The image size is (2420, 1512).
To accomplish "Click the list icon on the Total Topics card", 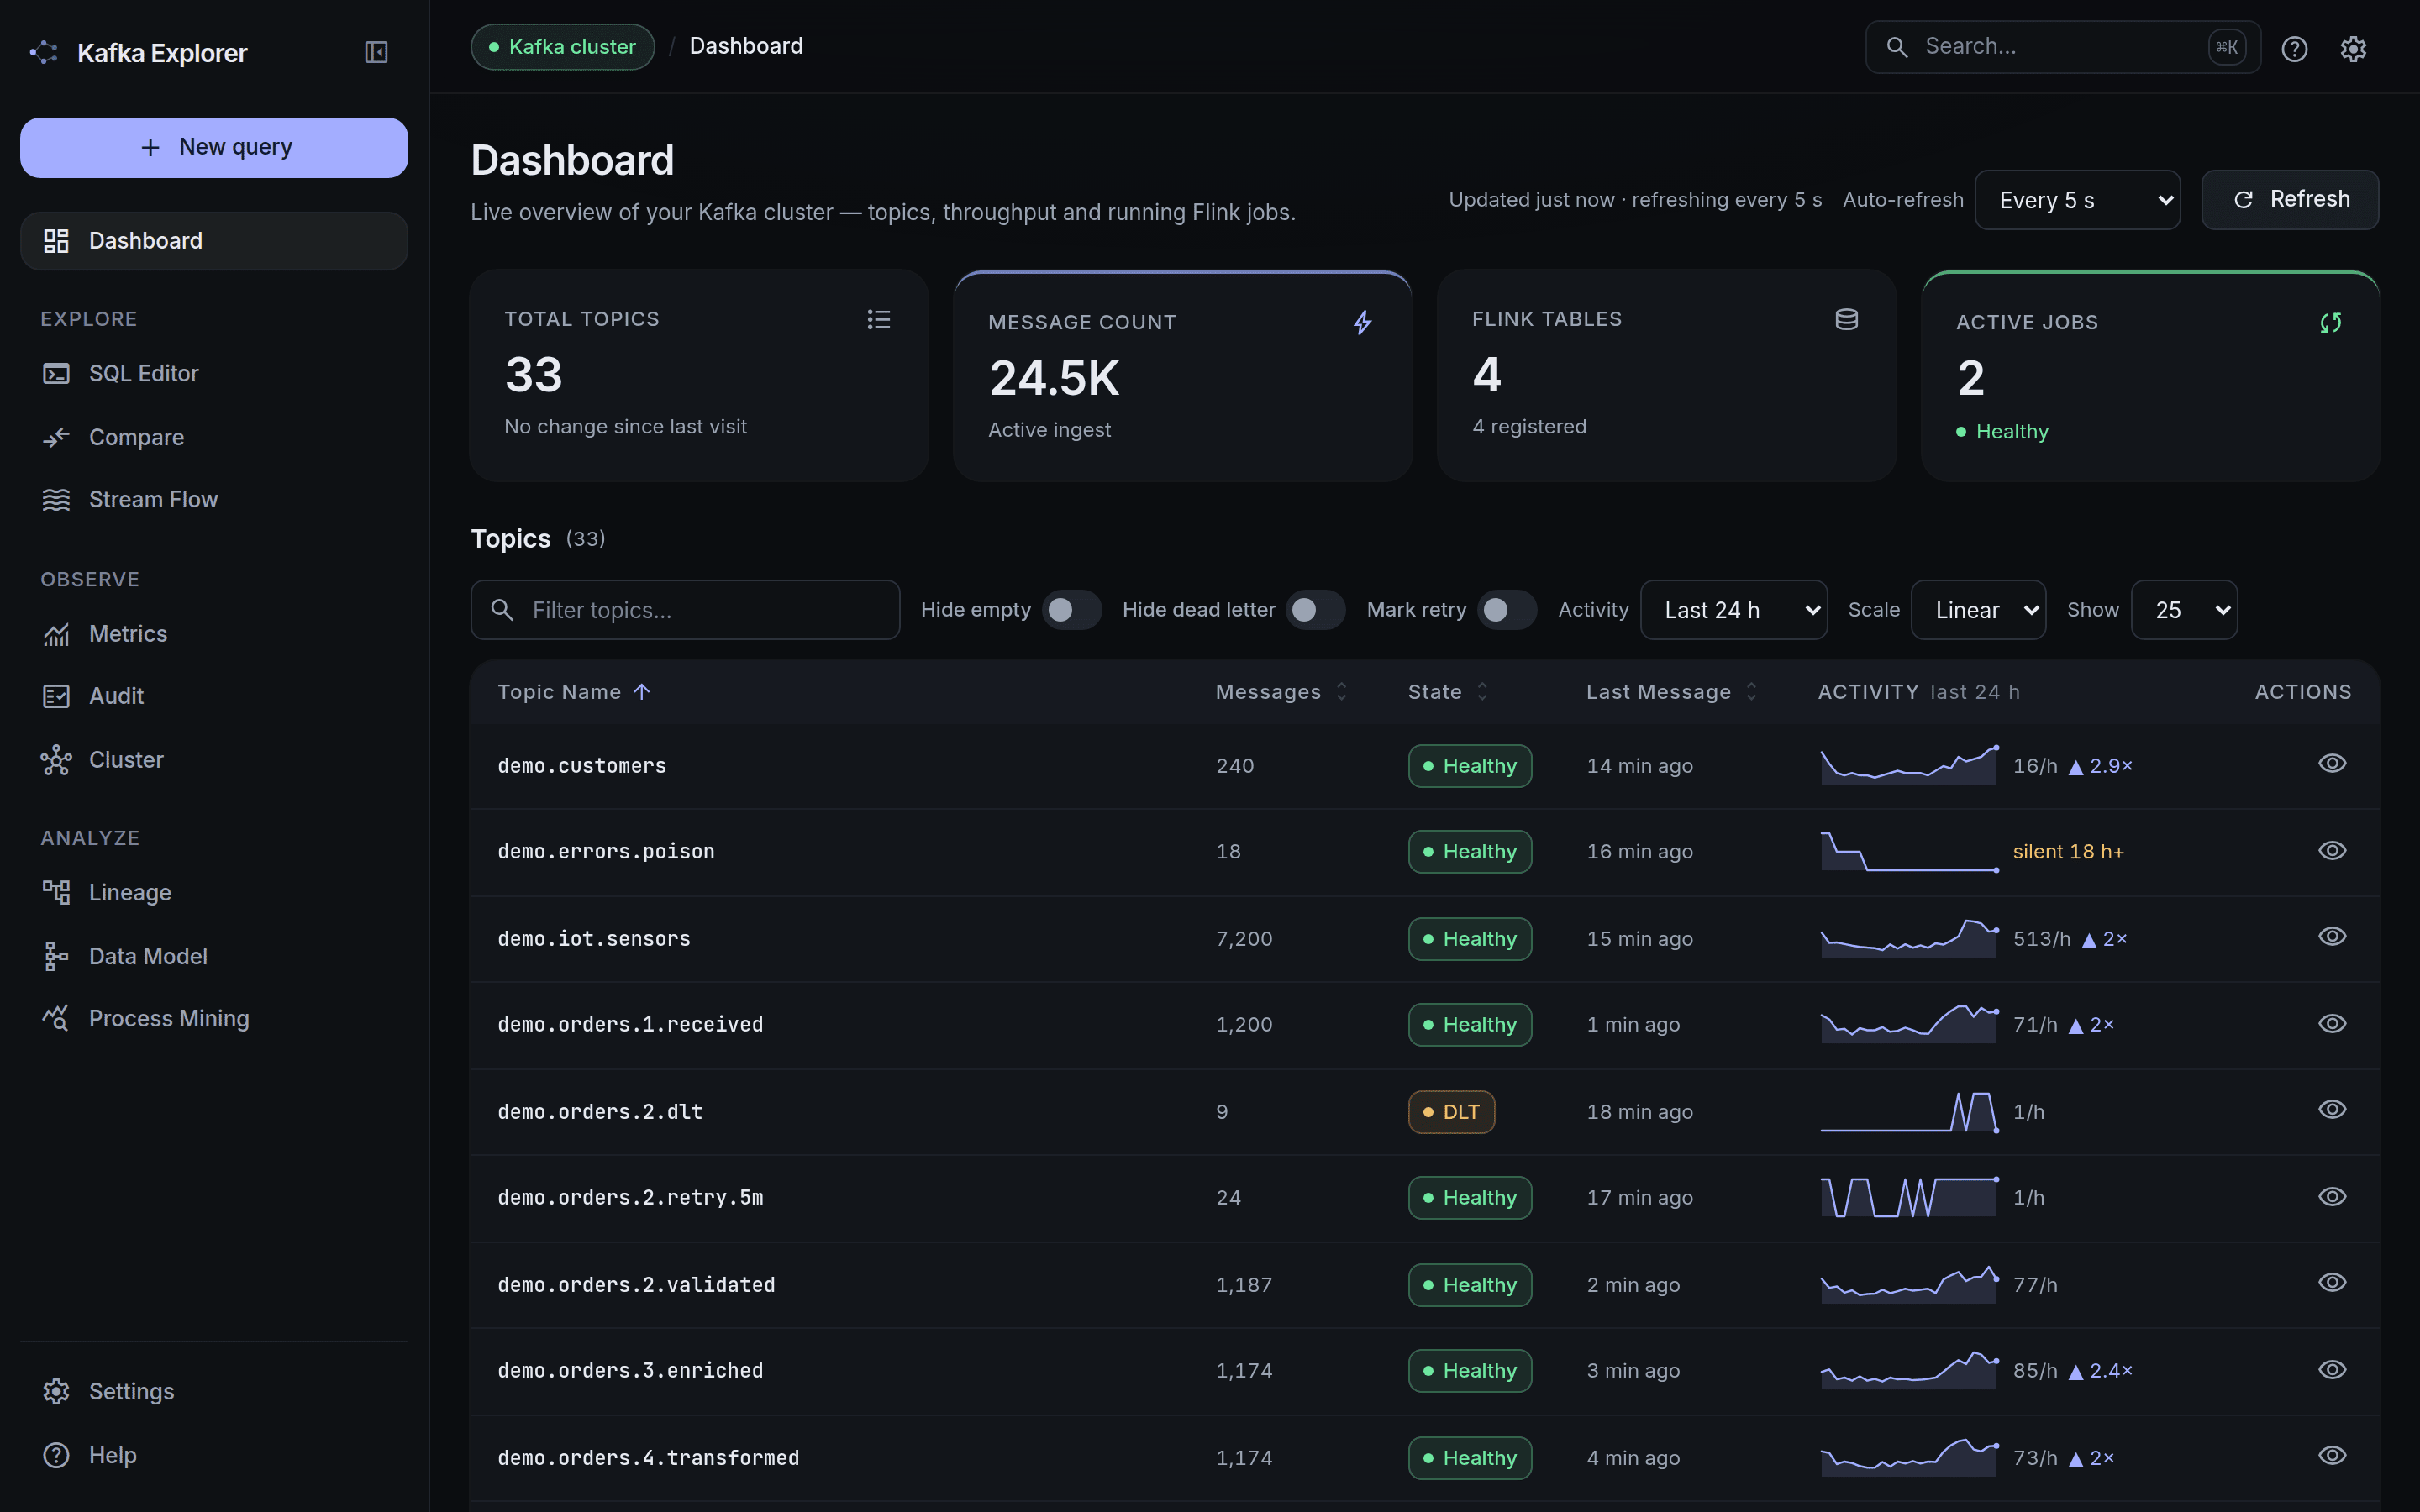I will [878, 319].
